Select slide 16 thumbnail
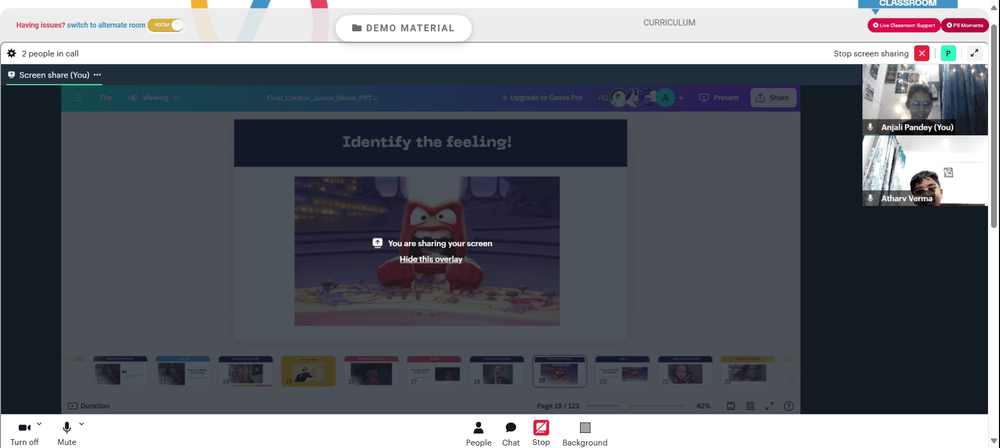Image resolution: width=1000 pixels, height=448 pixels. tap(371, 371)
